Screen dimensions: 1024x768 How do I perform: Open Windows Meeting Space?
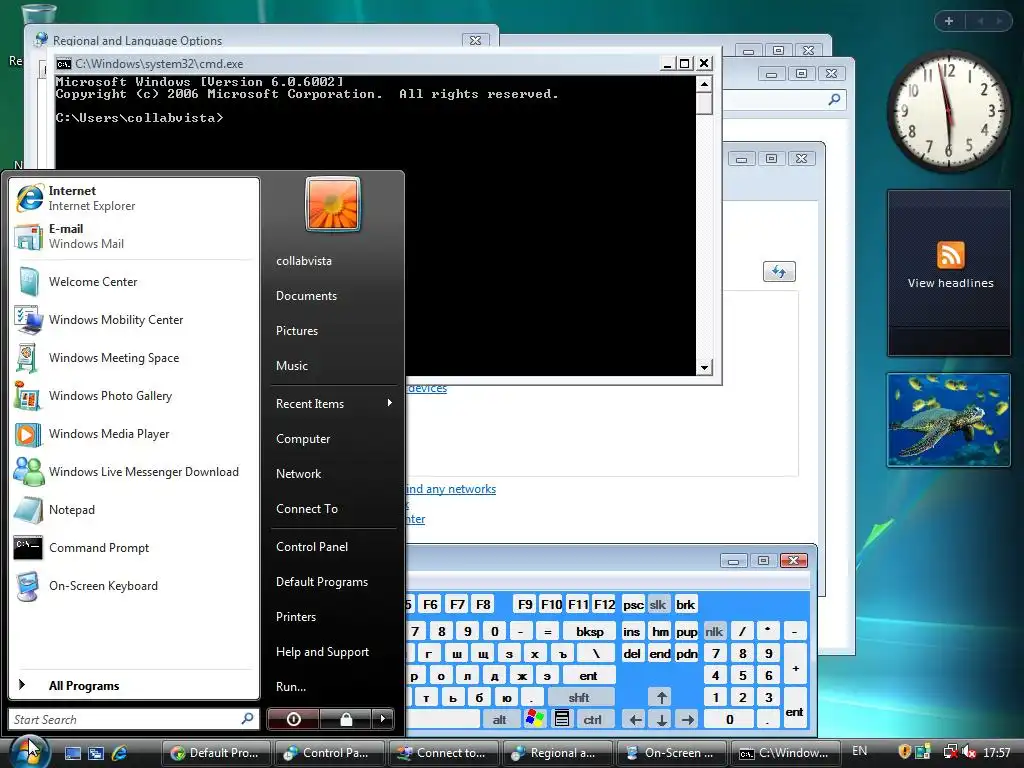point(134,358)
